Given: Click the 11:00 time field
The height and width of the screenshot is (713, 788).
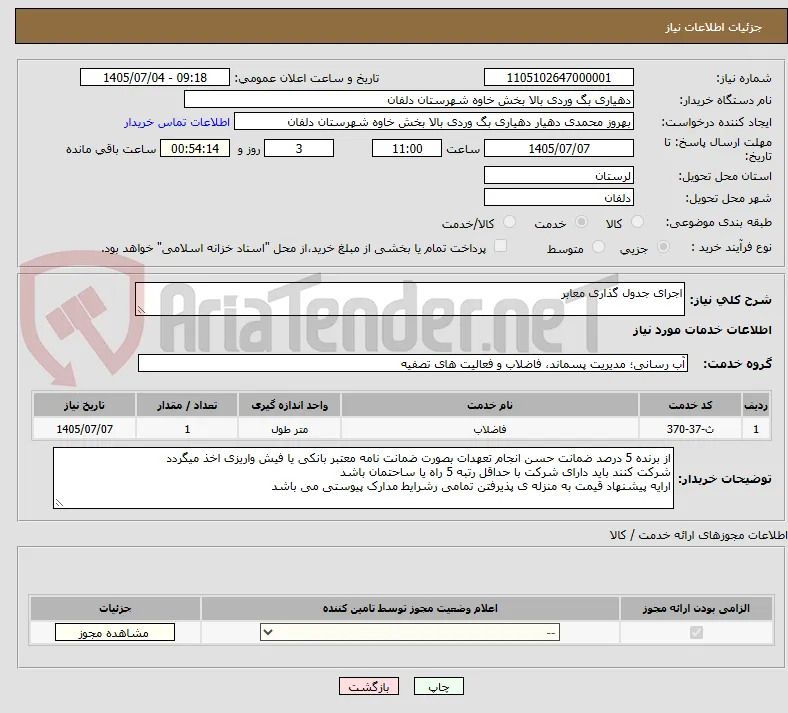Looking at the screenshot, I should tap(407, 148).
